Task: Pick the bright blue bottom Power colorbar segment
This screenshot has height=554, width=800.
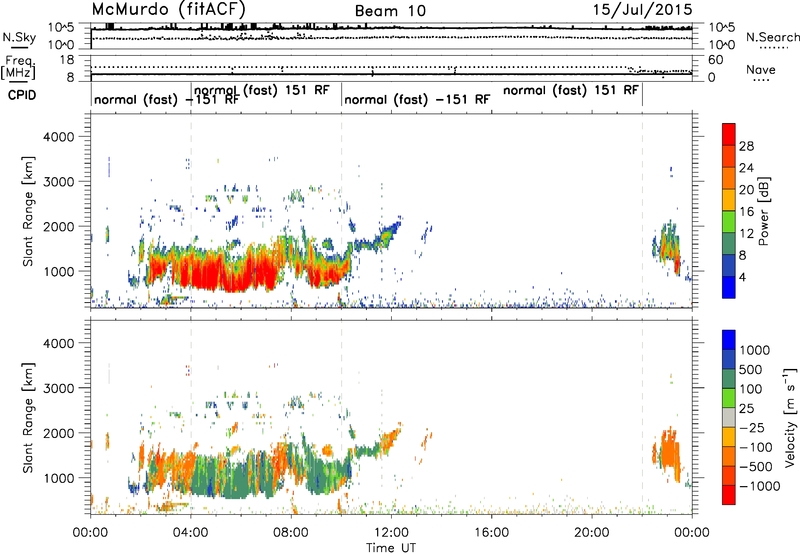Action: (x=729, y=288)
